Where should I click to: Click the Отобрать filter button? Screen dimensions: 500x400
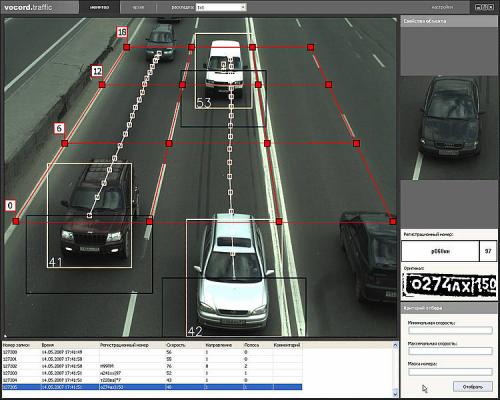coord(473,387)
